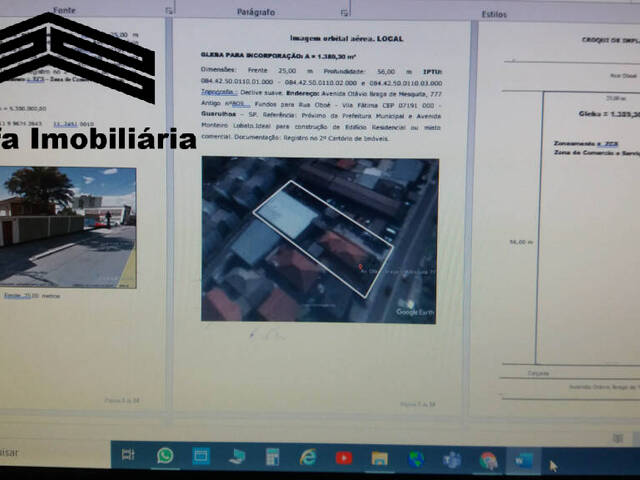Open WhatsApp from the taskbar
Viewport: 640px width, 480px height.
click(x=165, y=456)
